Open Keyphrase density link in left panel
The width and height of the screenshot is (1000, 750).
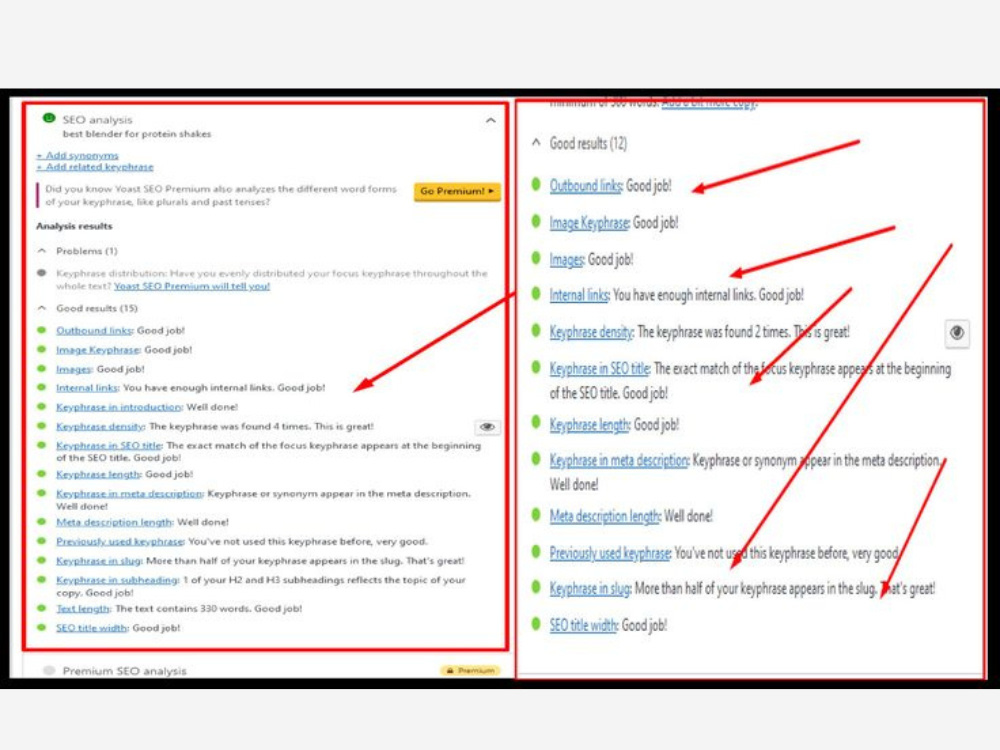(100, 426)
